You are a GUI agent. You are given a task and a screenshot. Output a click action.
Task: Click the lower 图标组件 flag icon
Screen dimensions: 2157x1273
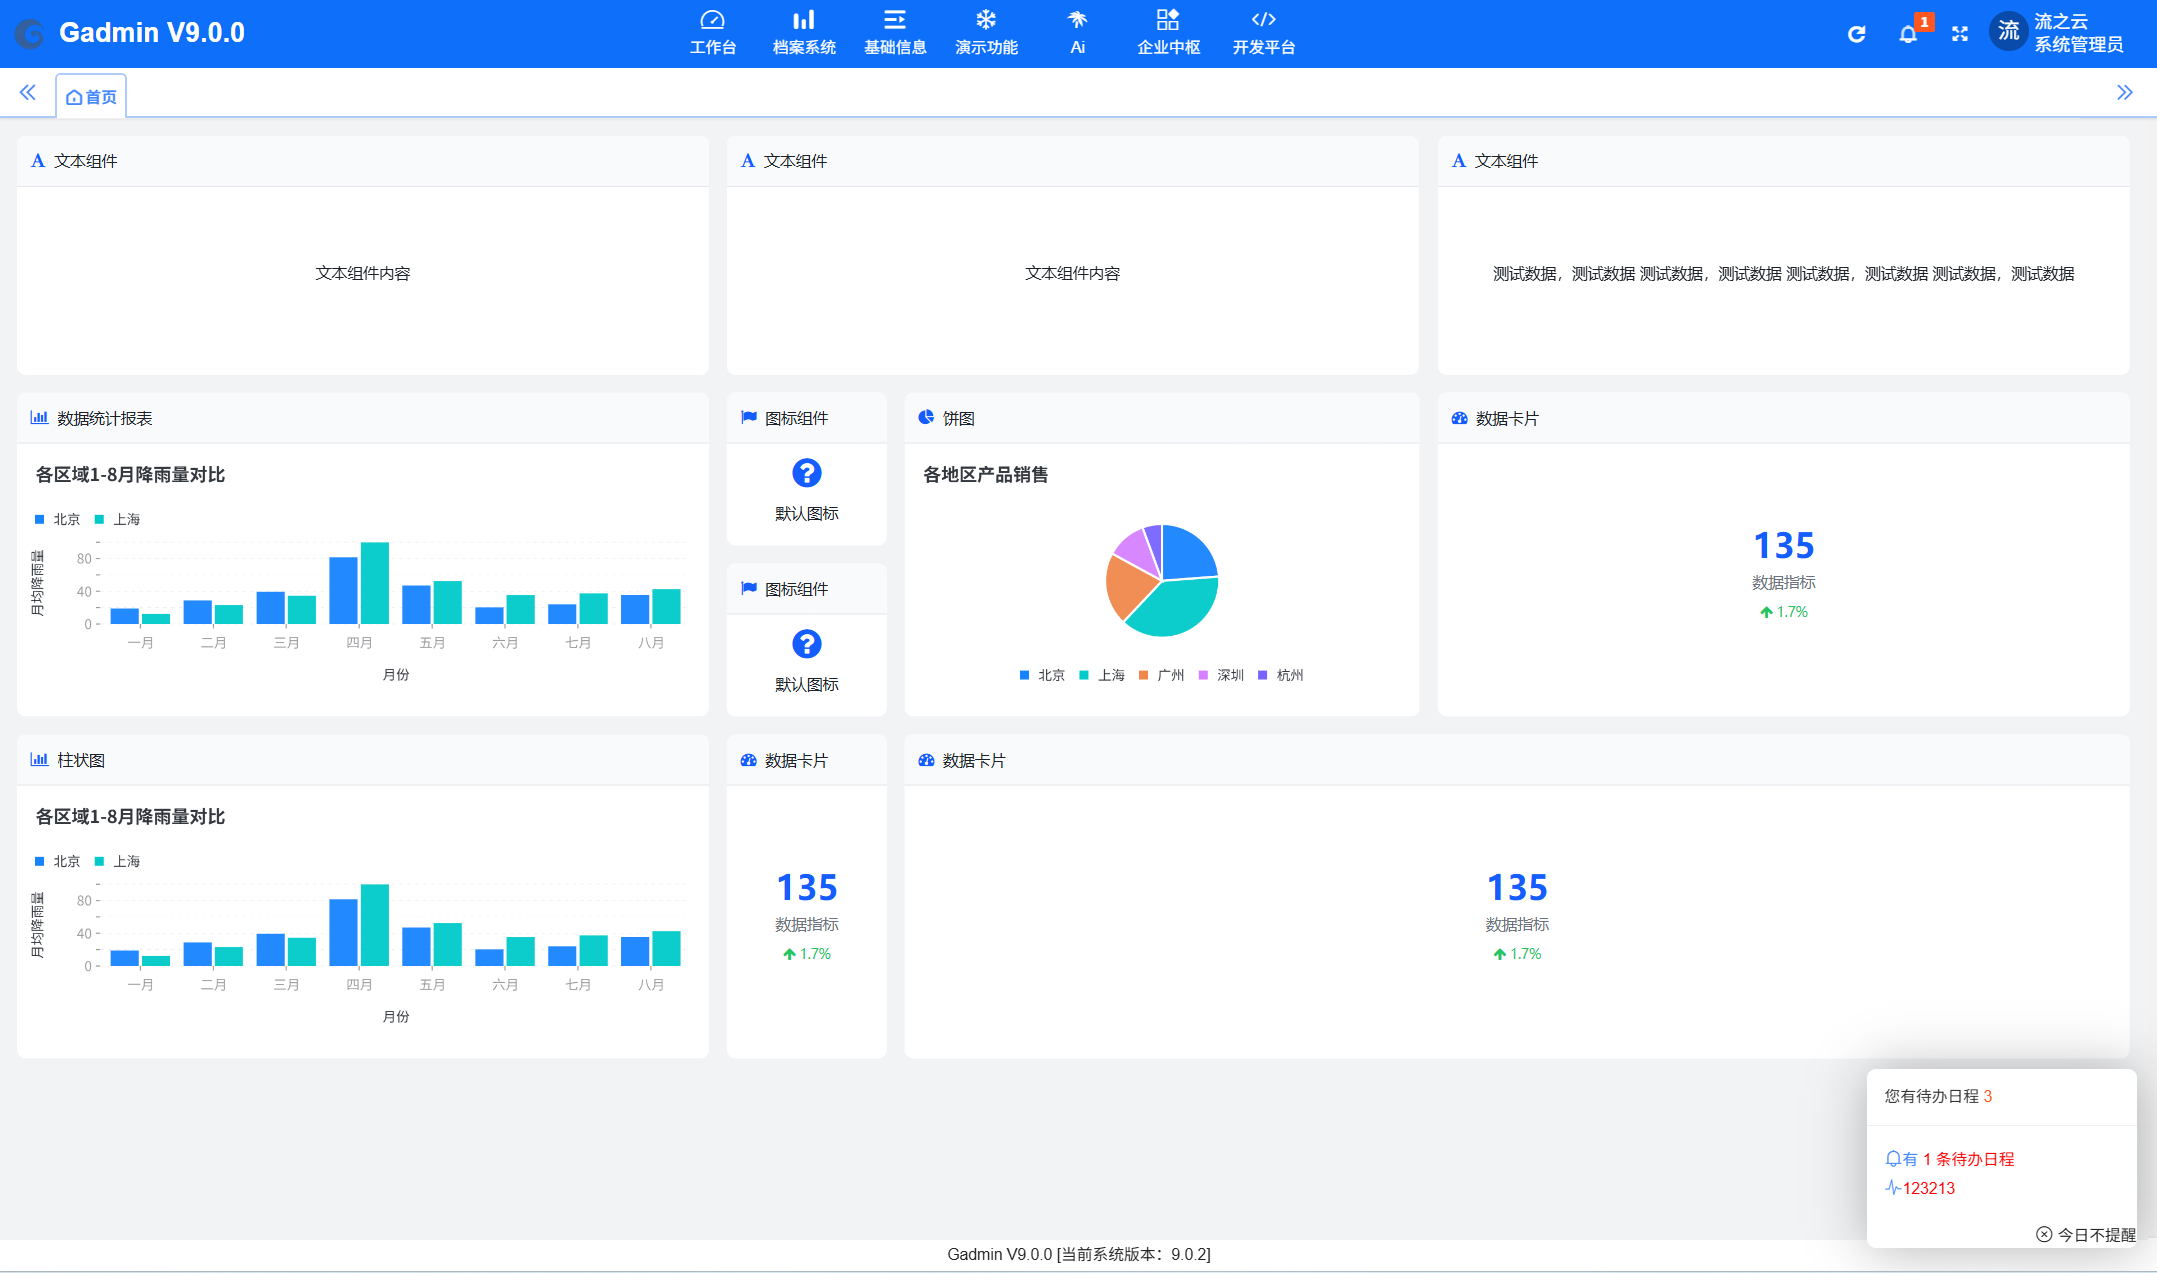coord(749,589)
